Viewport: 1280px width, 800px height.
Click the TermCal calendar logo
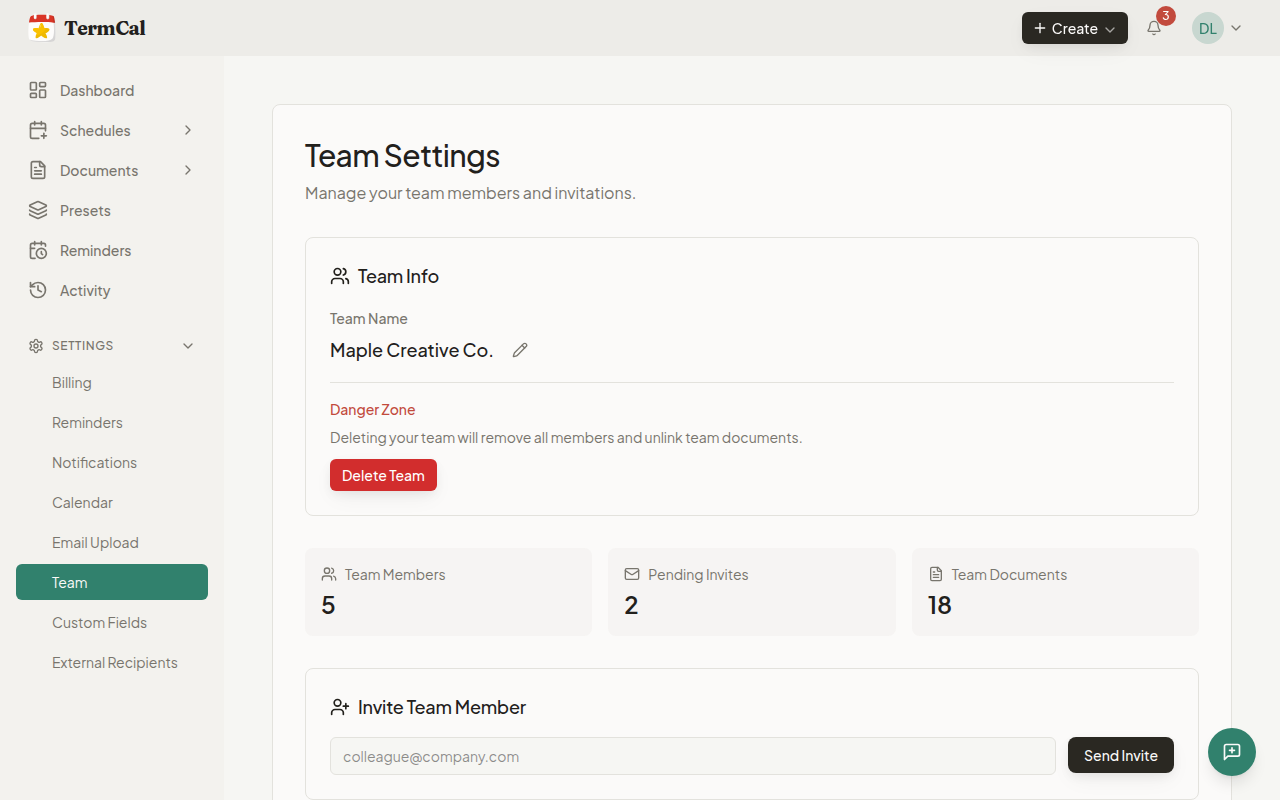(41, 27)
